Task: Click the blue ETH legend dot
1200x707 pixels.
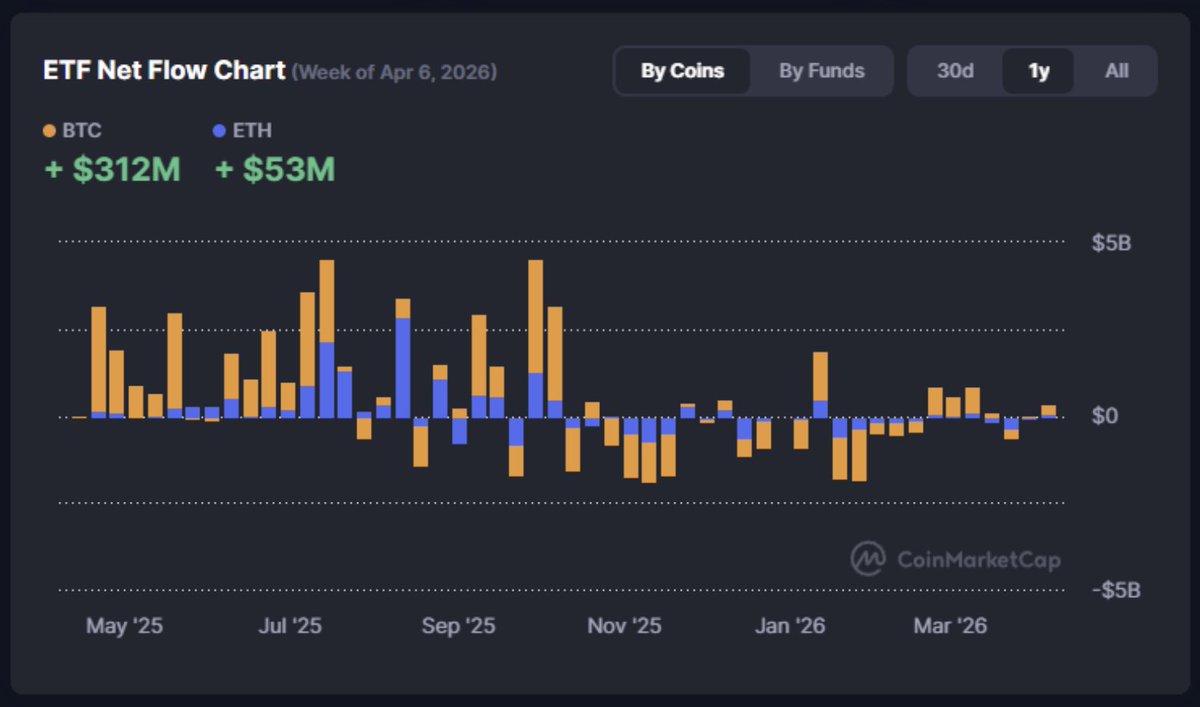Action: pos(220,131)
